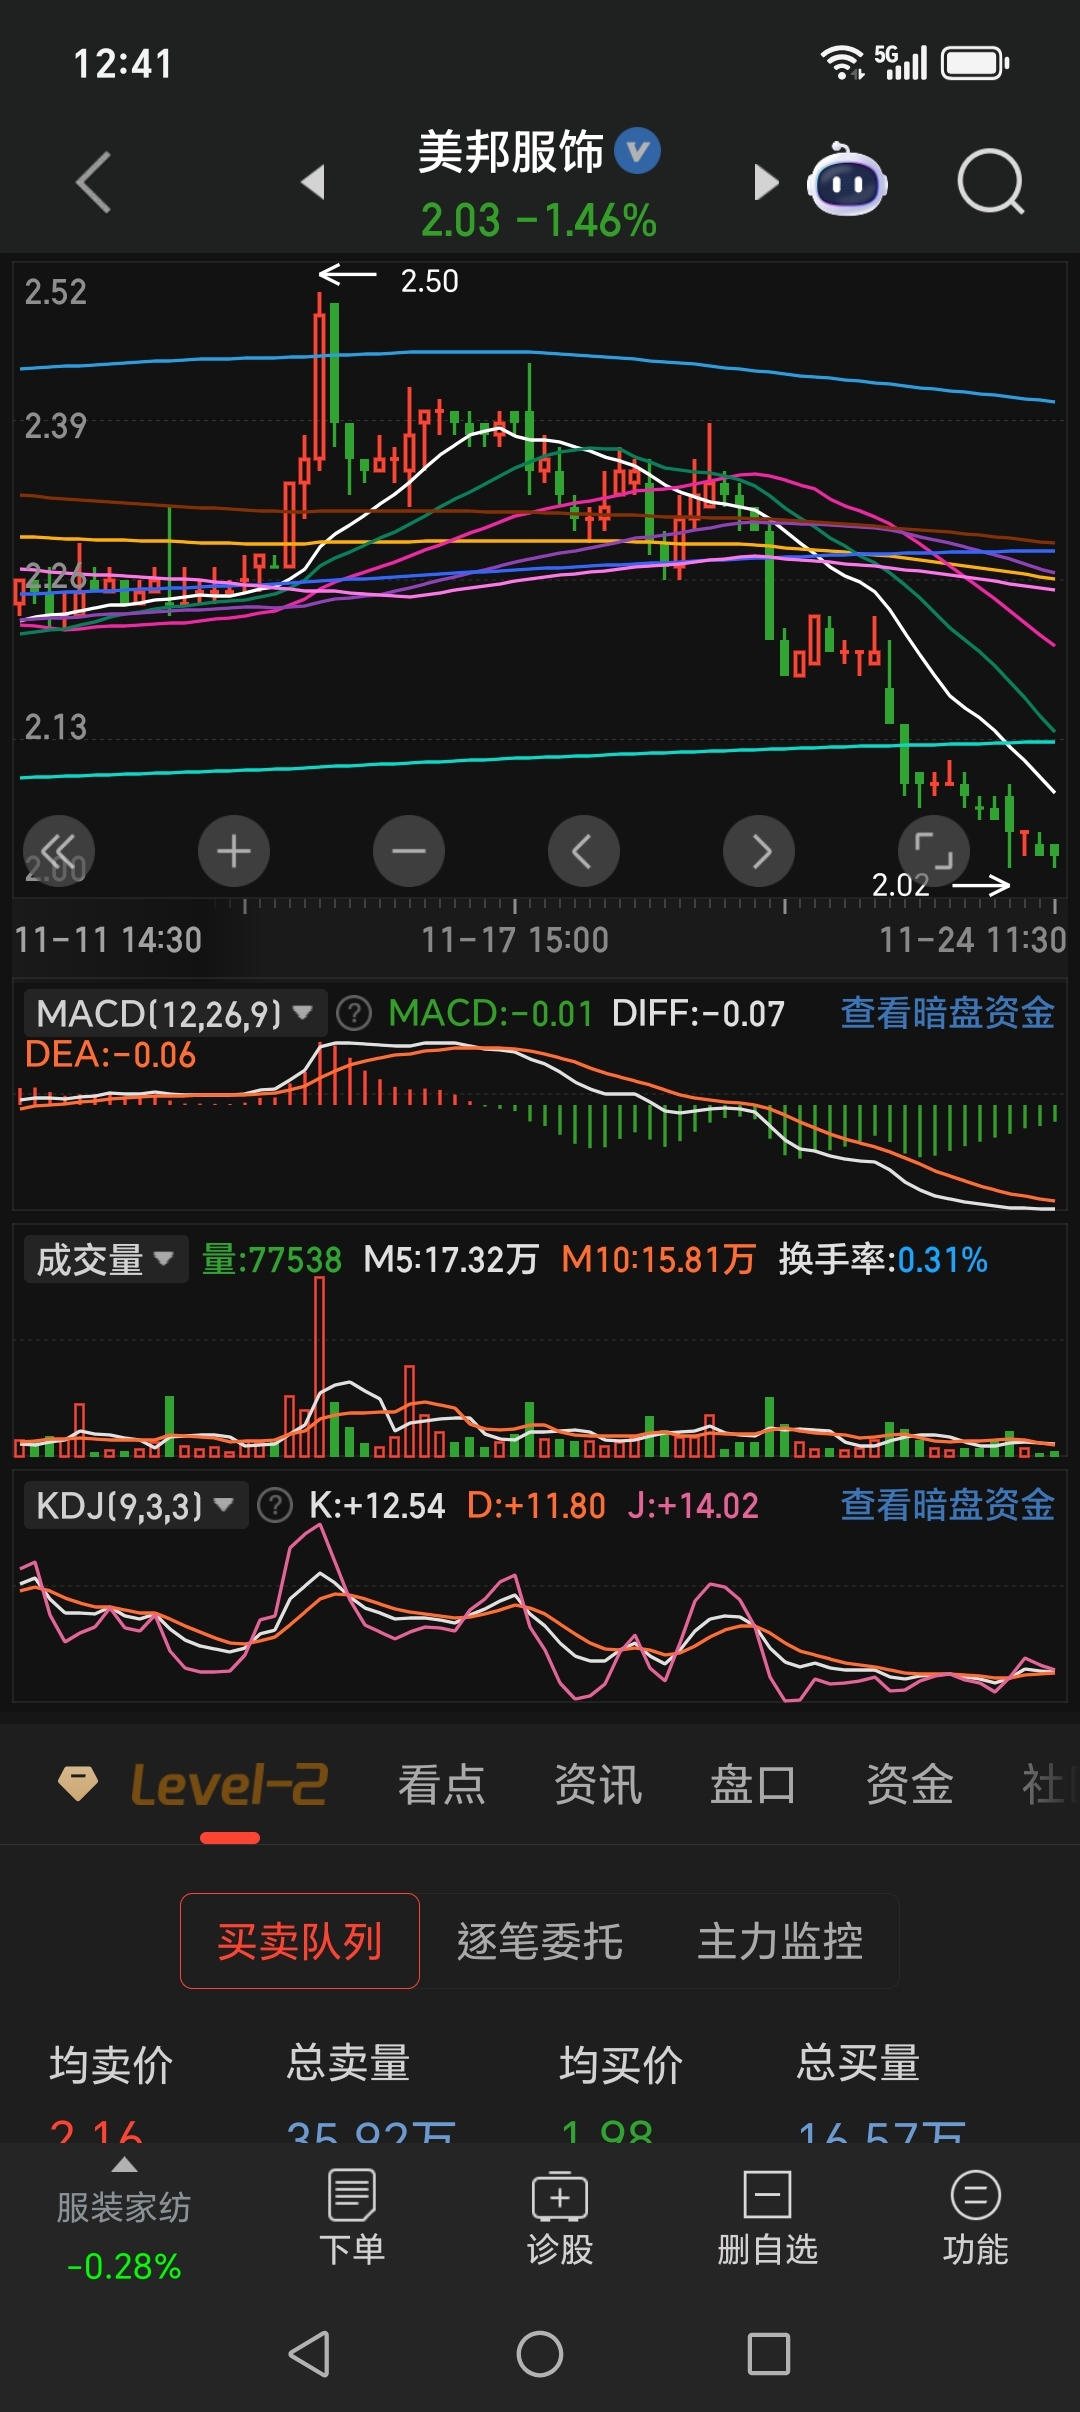Jump to earliest candles with double-left arrow
This screenshot has height=2412, width=1080.
click(x=59, y=852)
